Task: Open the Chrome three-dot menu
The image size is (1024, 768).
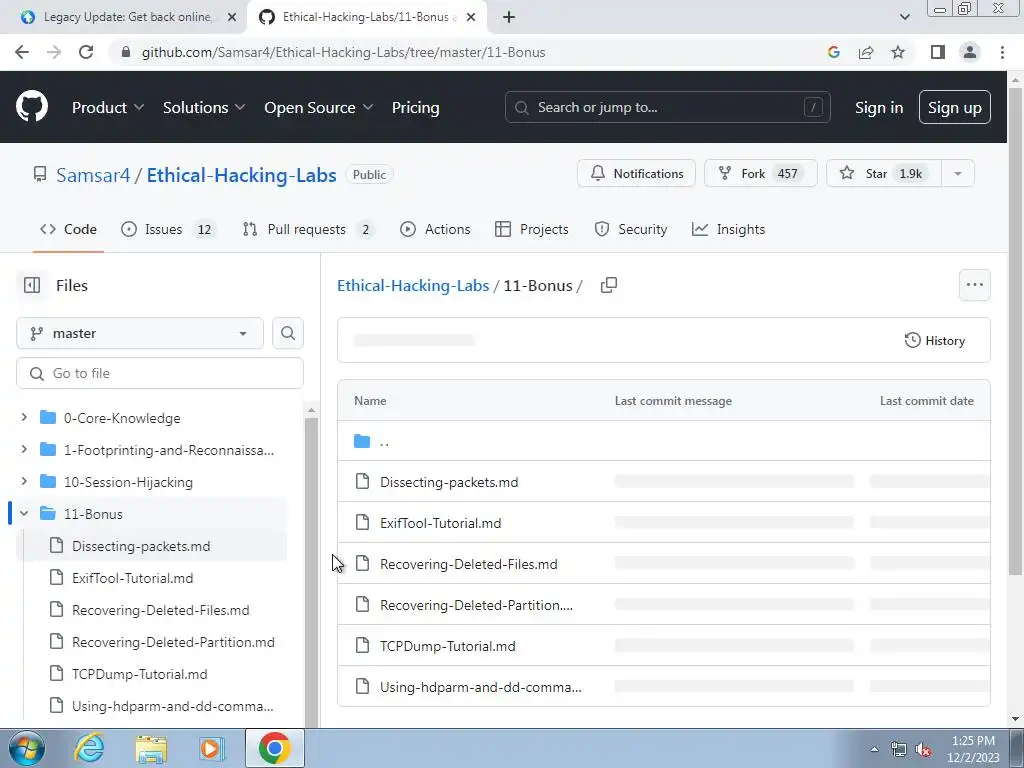Action: coord(1002,52)
